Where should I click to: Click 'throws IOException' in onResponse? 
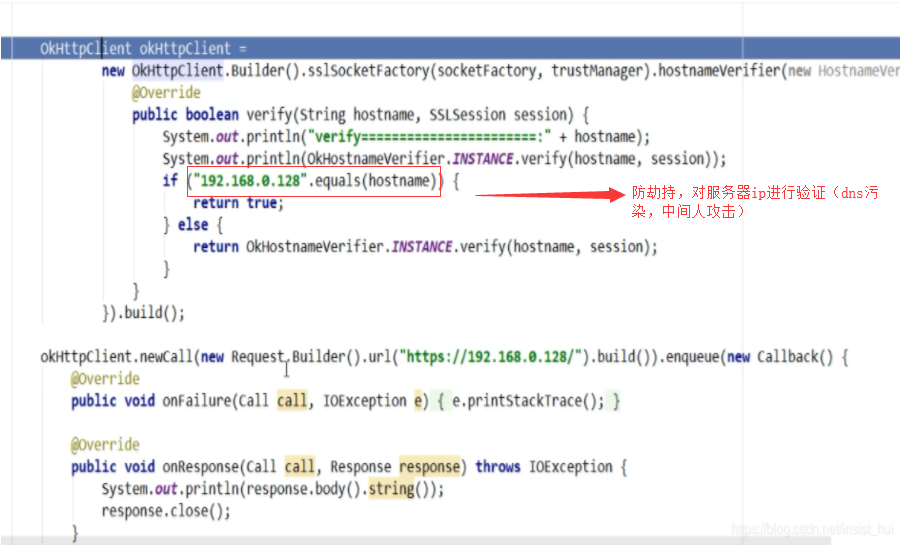(544, 466)
